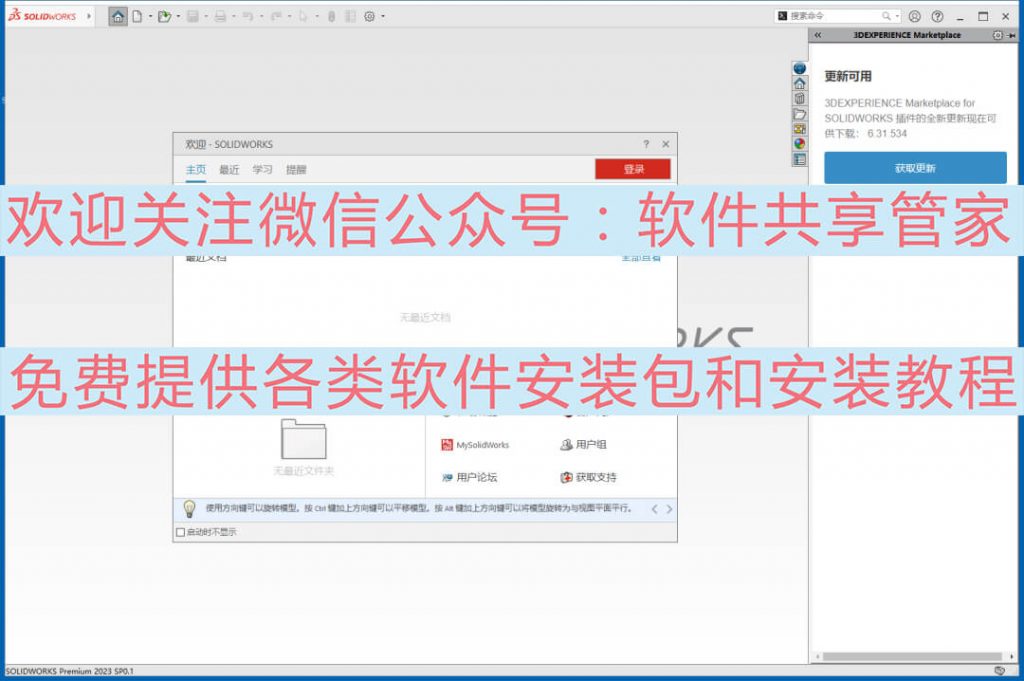Expand the search command dropdown arrow
This screenshot has height=681, width=1024.
tap(897, 16)
